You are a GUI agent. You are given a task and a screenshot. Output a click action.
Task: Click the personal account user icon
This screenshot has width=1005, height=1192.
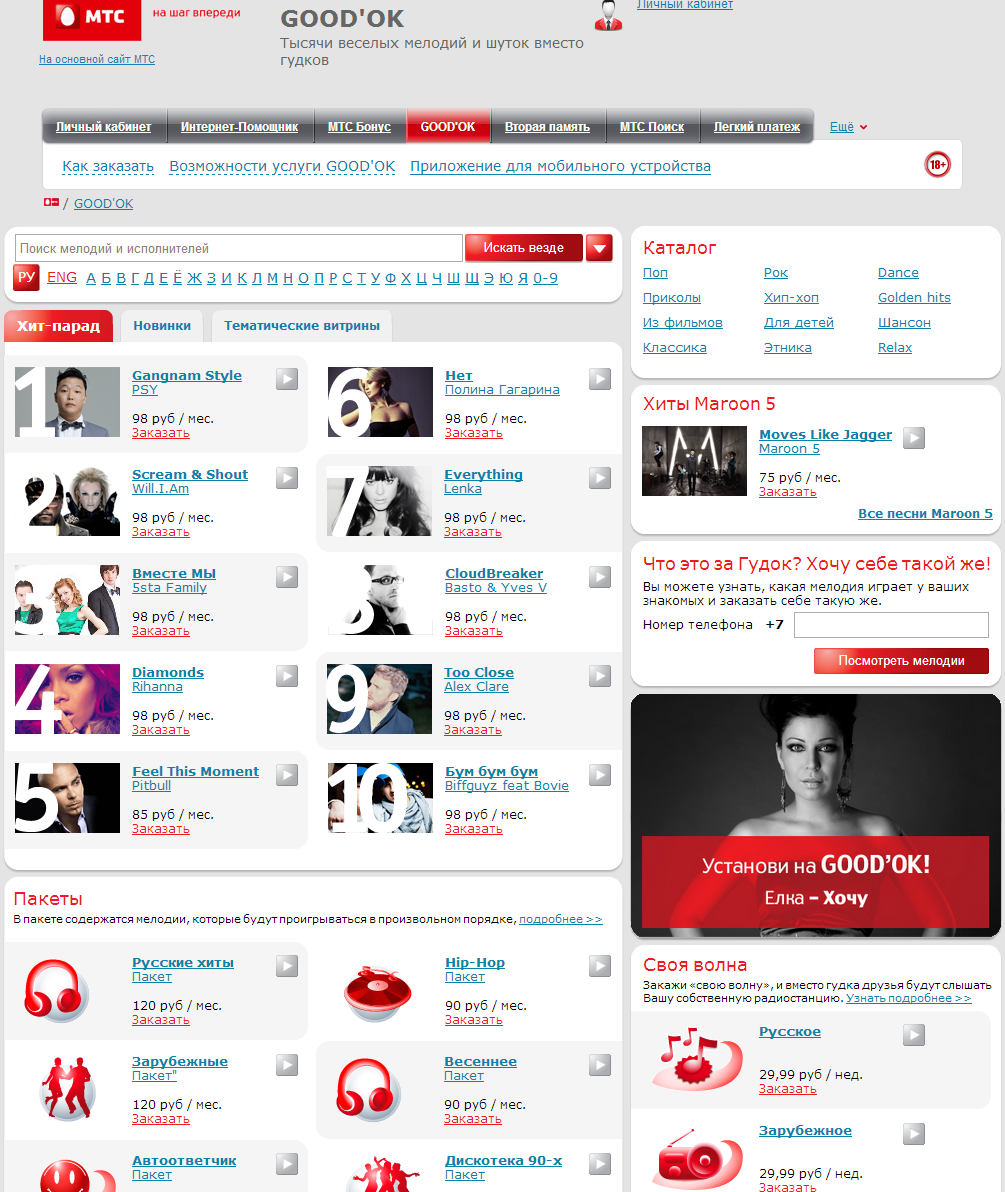click(x=607, y=16)
